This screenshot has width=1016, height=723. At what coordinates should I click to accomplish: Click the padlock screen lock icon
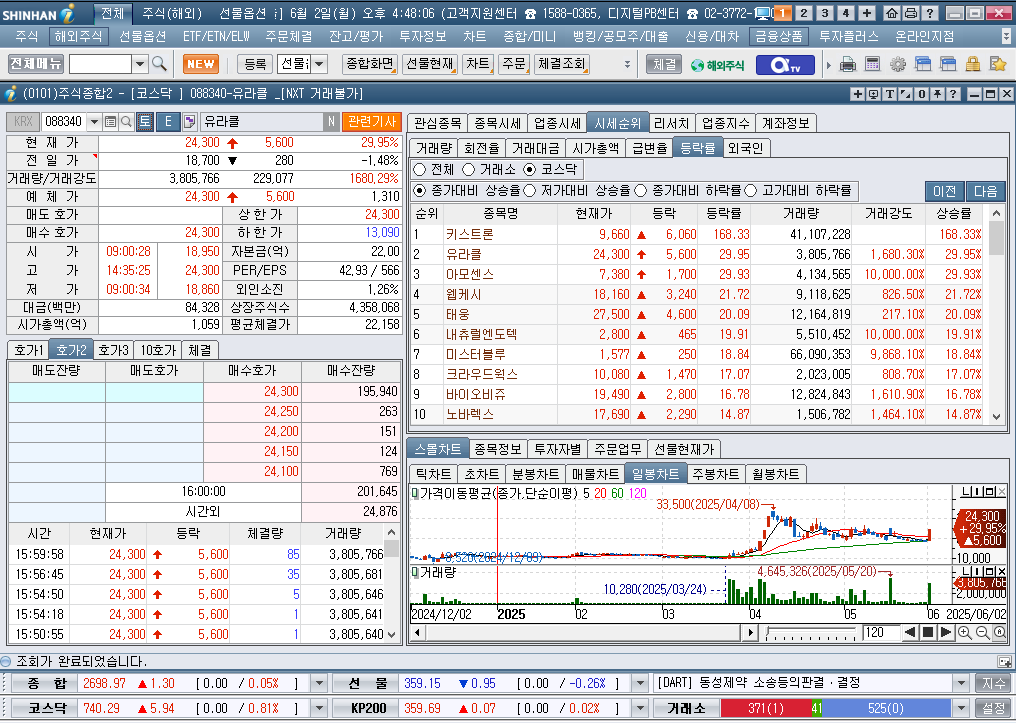tap(973, 64)
